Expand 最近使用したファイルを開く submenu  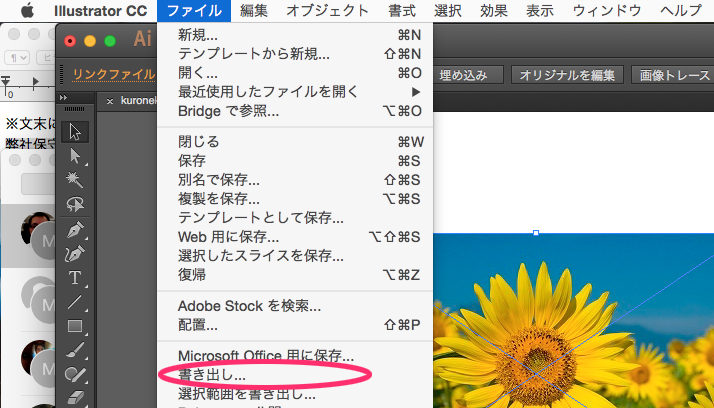click(295, 92)
